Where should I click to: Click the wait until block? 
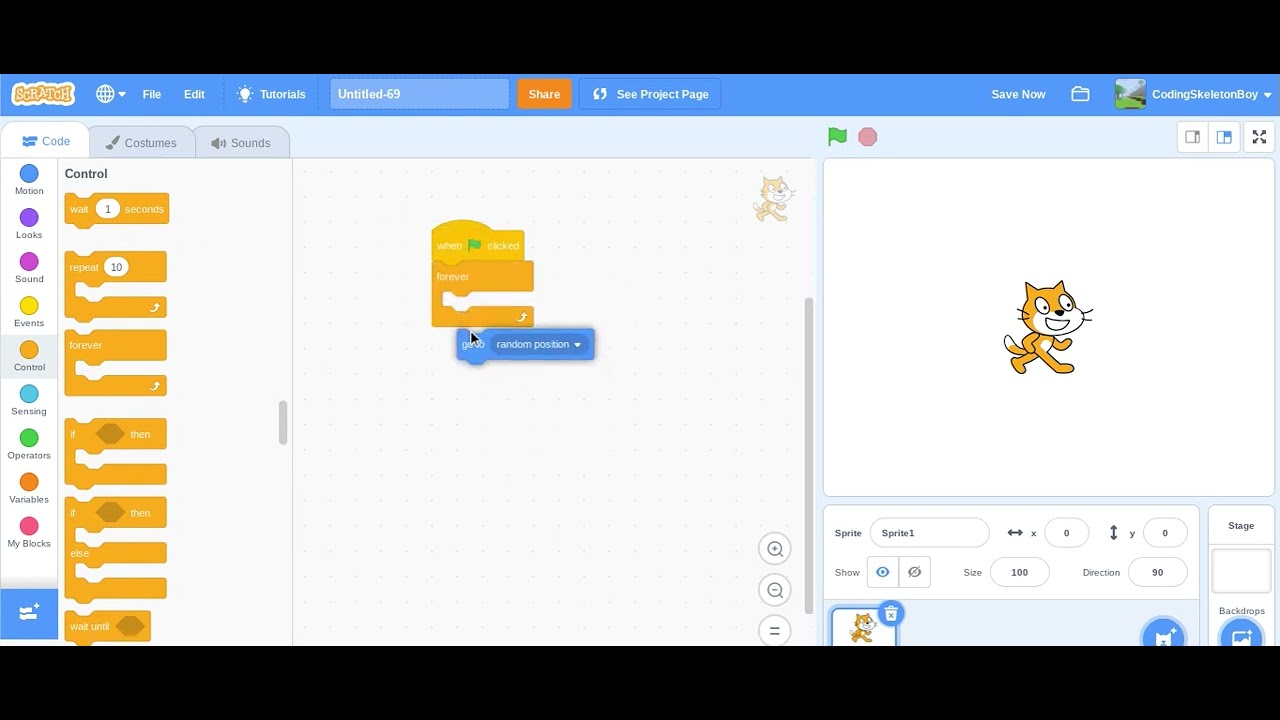pos(107,627)
